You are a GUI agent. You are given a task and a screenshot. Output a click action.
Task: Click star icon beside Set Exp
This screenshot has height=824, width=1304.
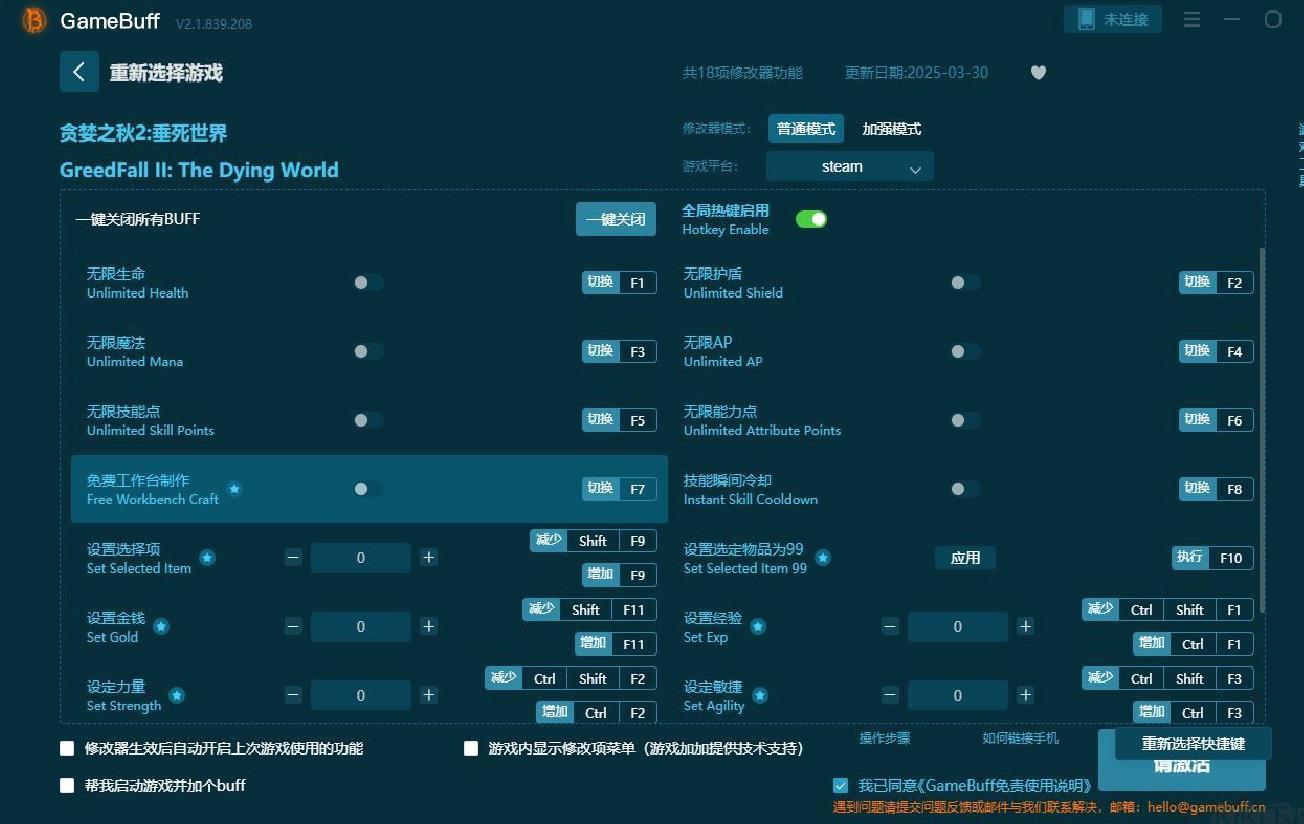(758, 627)
